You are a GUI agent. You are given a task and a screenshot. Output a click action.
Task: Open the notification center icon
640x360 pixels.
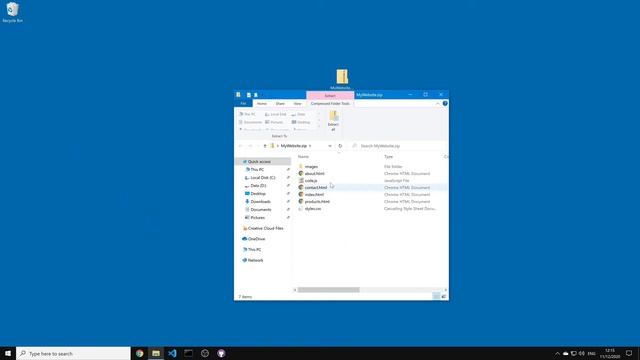629,353
